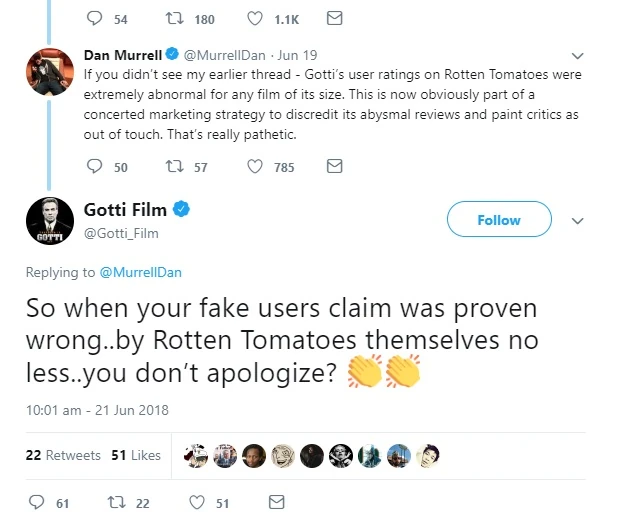Follow the Gotti Film account
The height and width of the screenshot is (527, 619).
point(498,220)
